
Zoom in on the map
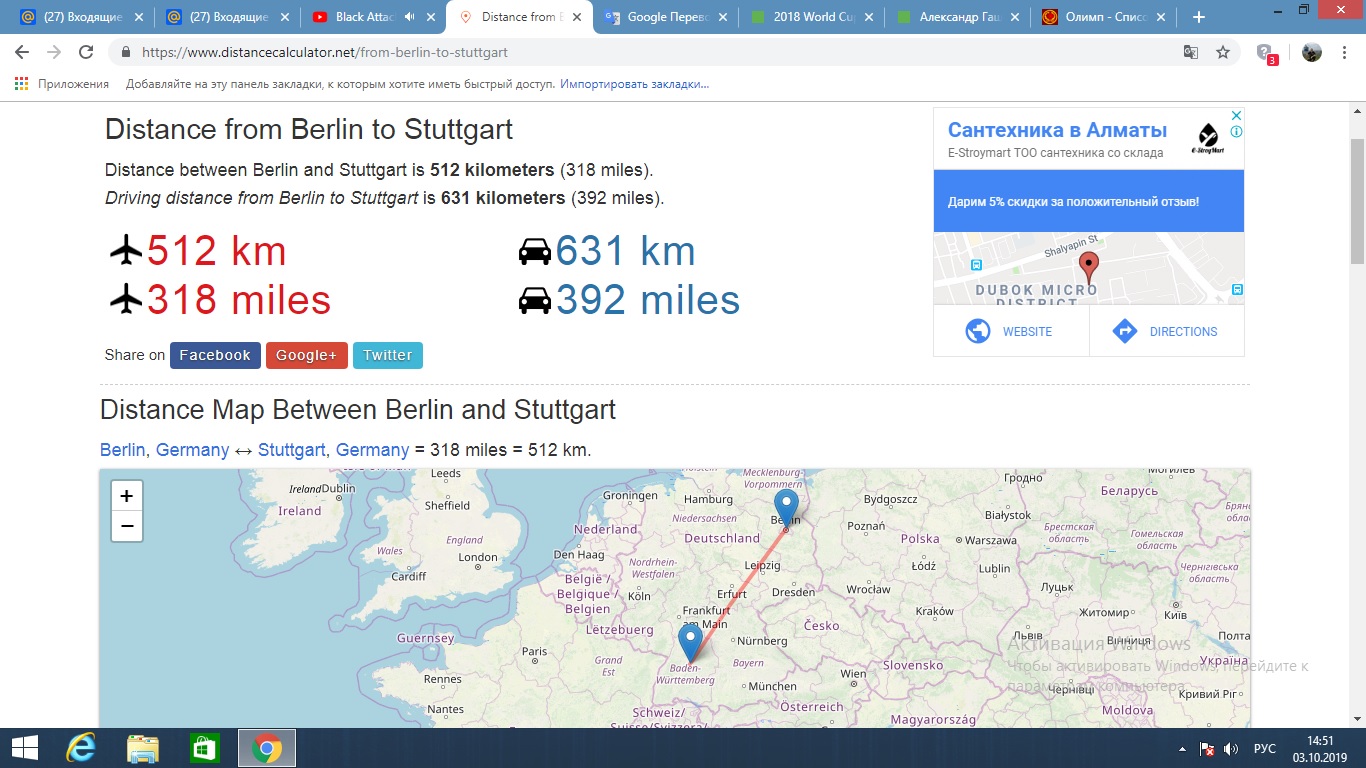127,496
